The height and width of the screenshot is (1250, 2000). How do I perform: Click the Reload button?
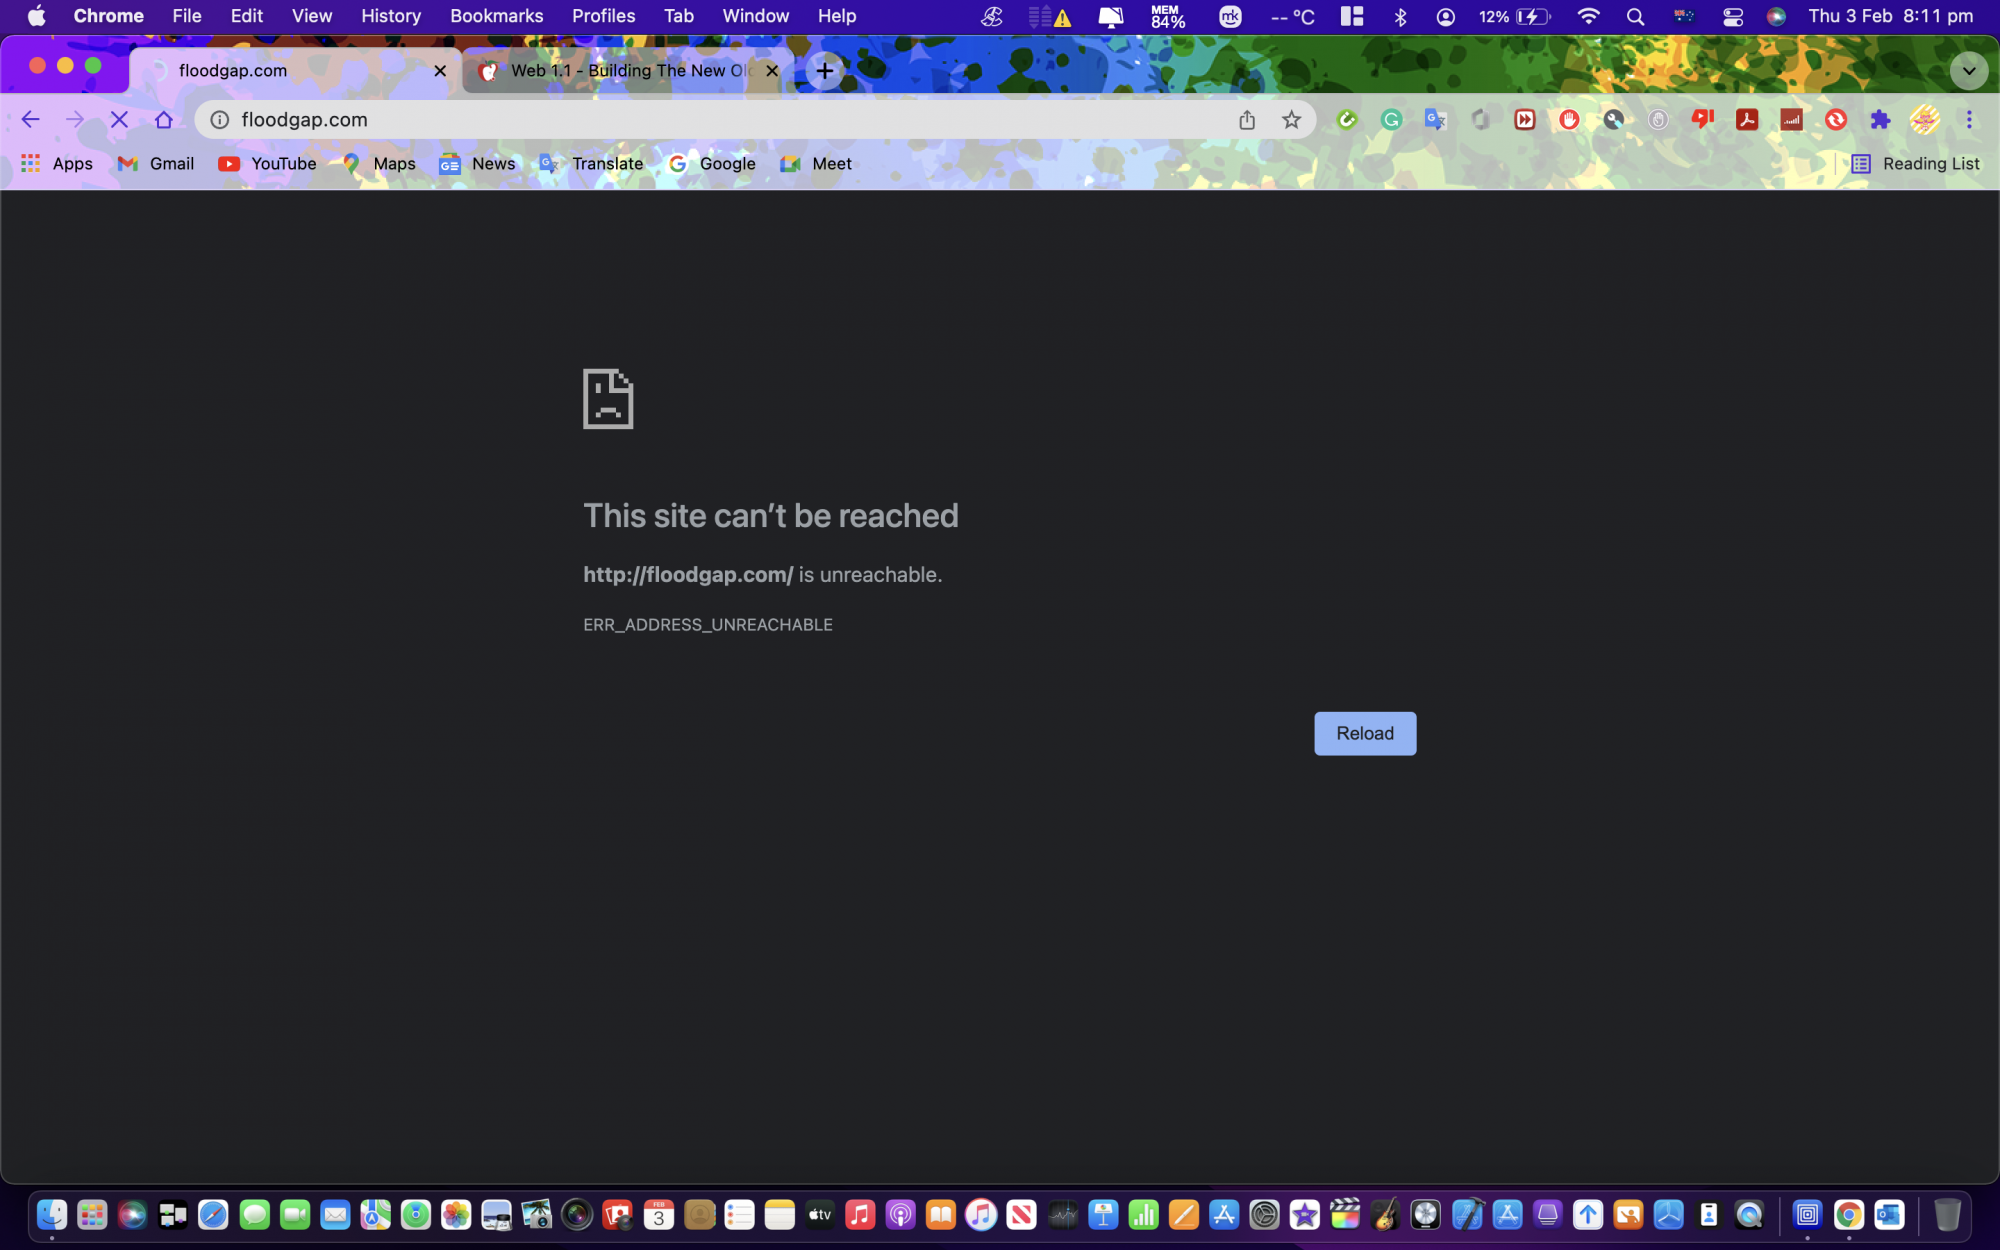1364,733
